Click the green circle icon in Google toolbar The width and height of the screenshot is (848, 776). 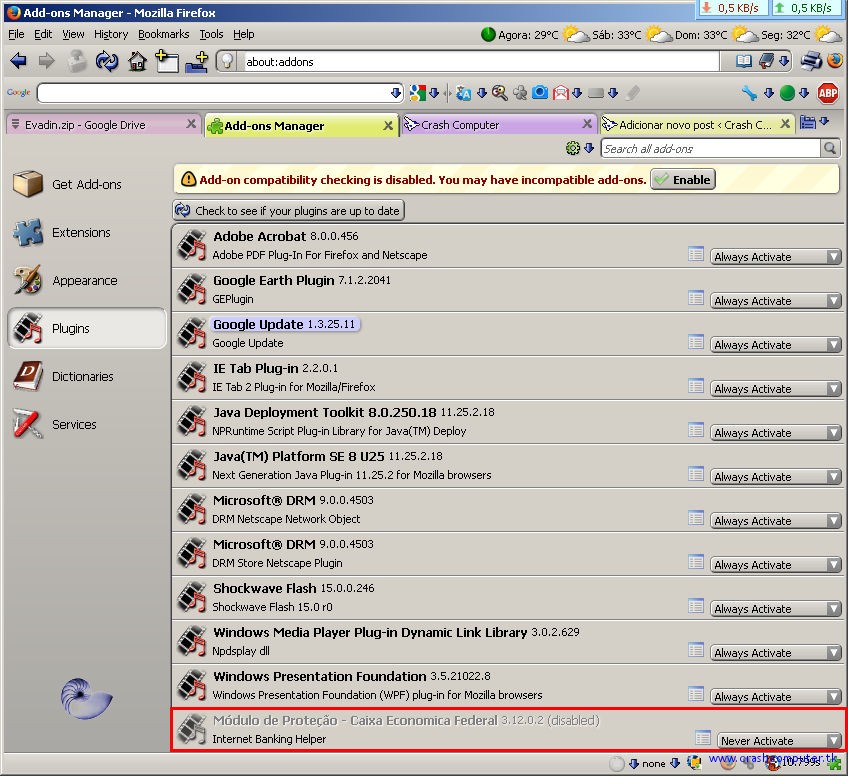click(787, 93)
